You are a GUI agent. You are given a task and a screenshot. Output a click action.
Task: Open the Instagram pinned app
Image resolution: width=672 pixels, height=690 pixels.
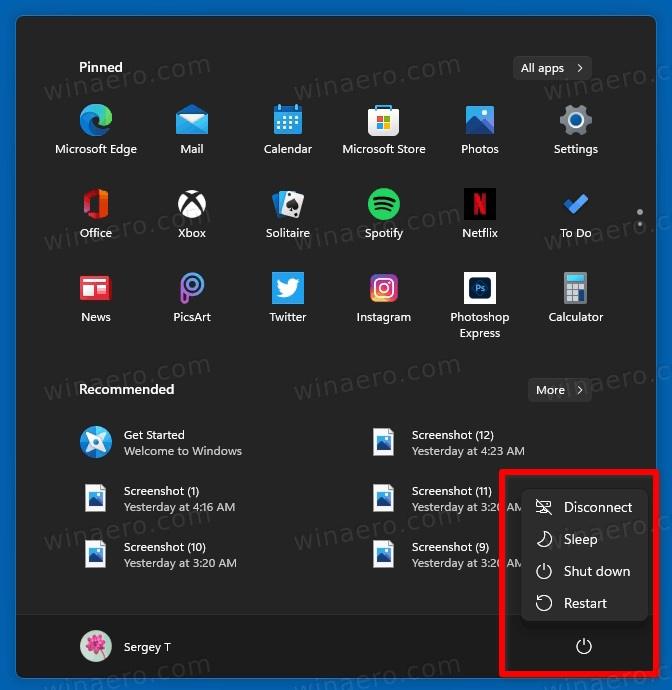click(384, 290)
